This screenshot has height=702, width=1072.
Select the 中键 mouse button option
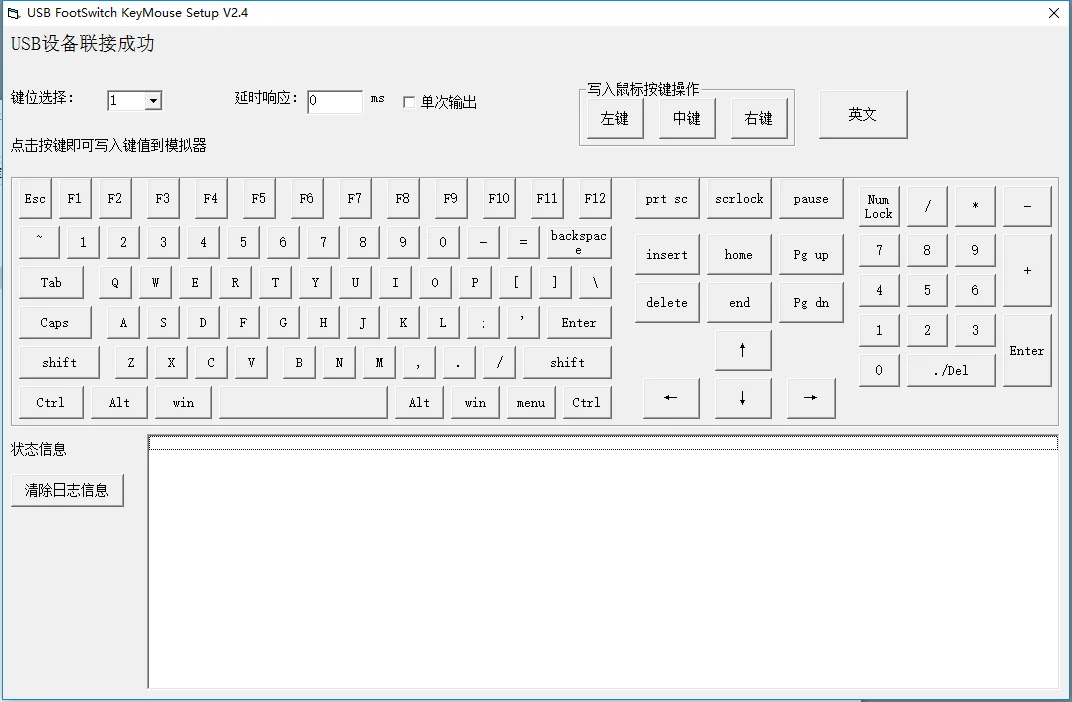687,119
